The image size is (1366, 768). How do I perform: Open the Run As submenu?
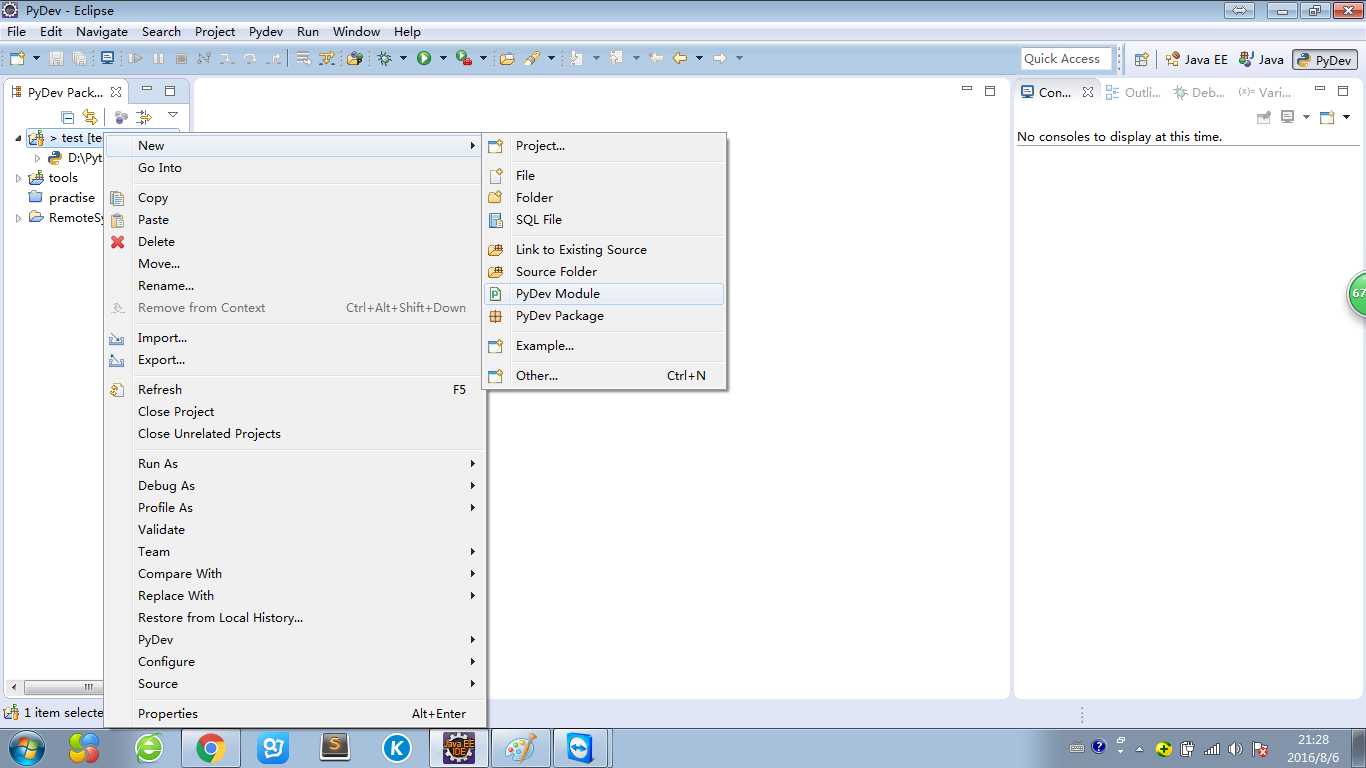295,464
